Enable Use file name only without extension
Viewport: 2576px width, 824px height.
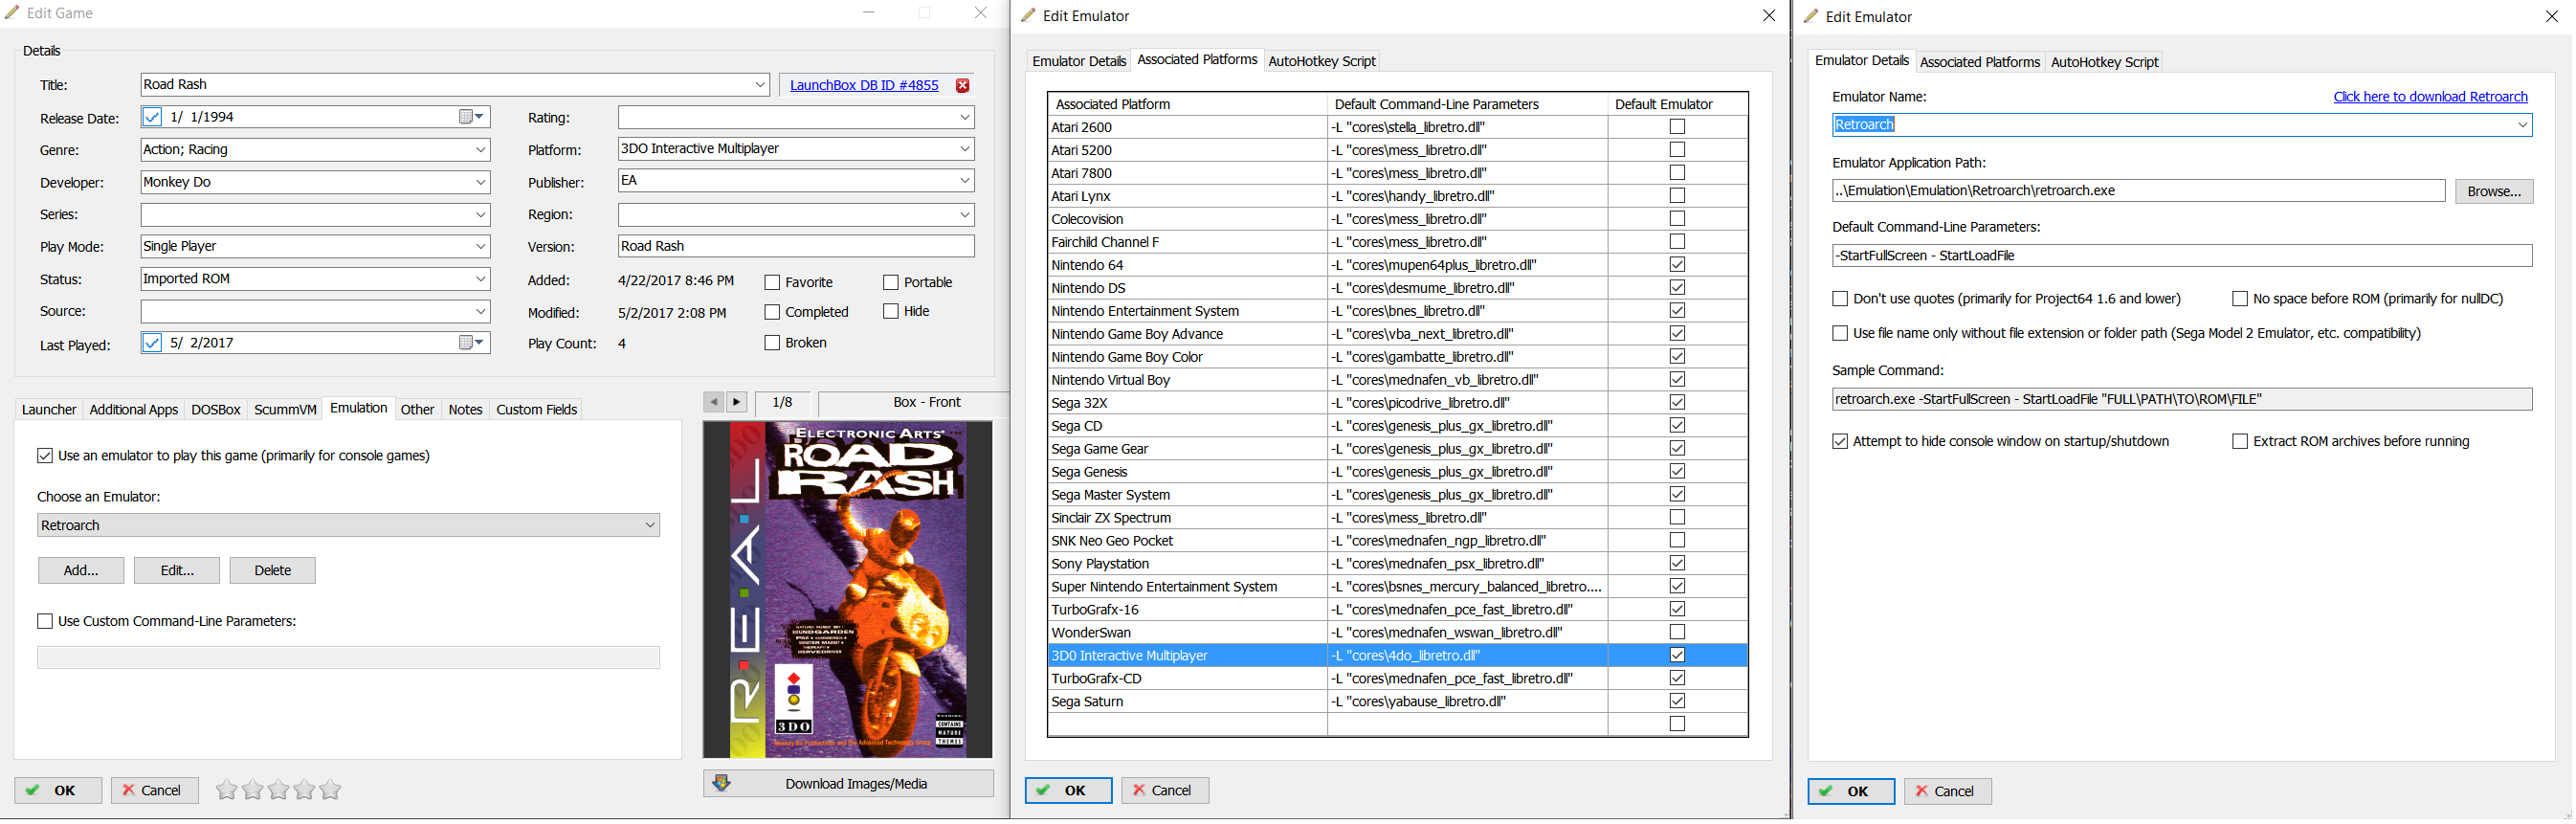point(1841,334)
